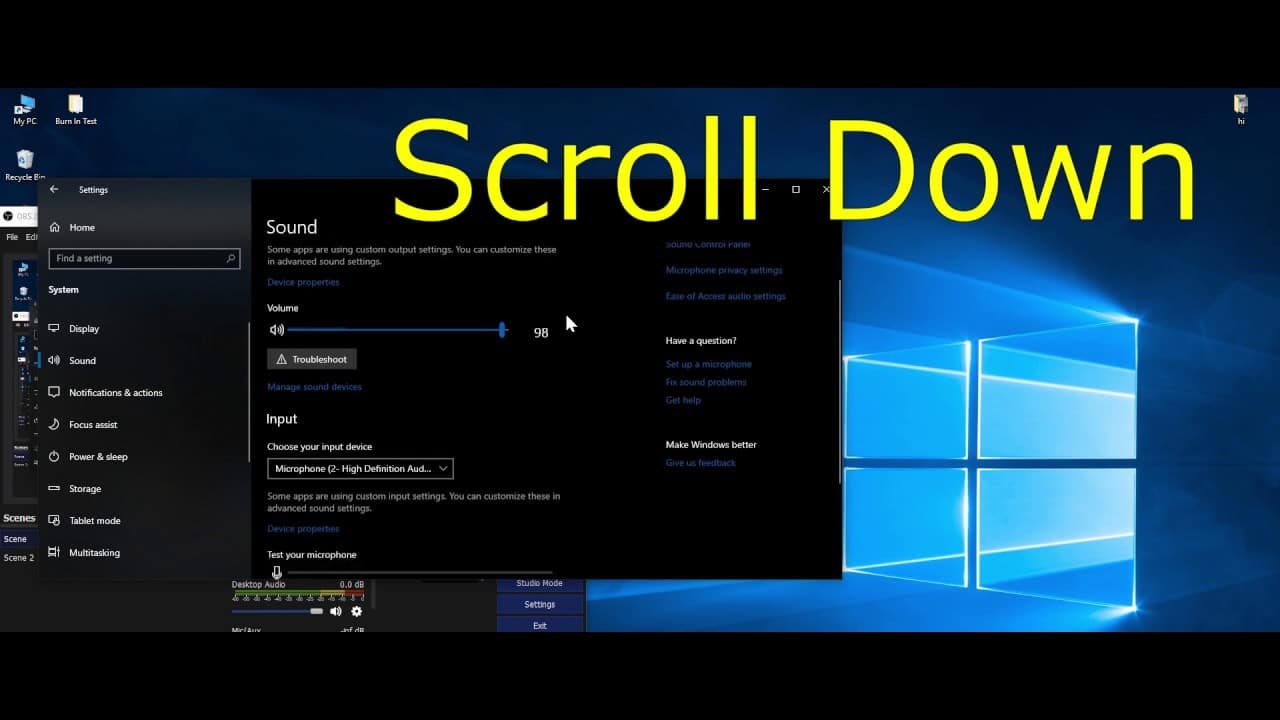Screen dimensions: 1280x720
Task: Click the Set up a microphone link
Action: click(x=709, y=364)
